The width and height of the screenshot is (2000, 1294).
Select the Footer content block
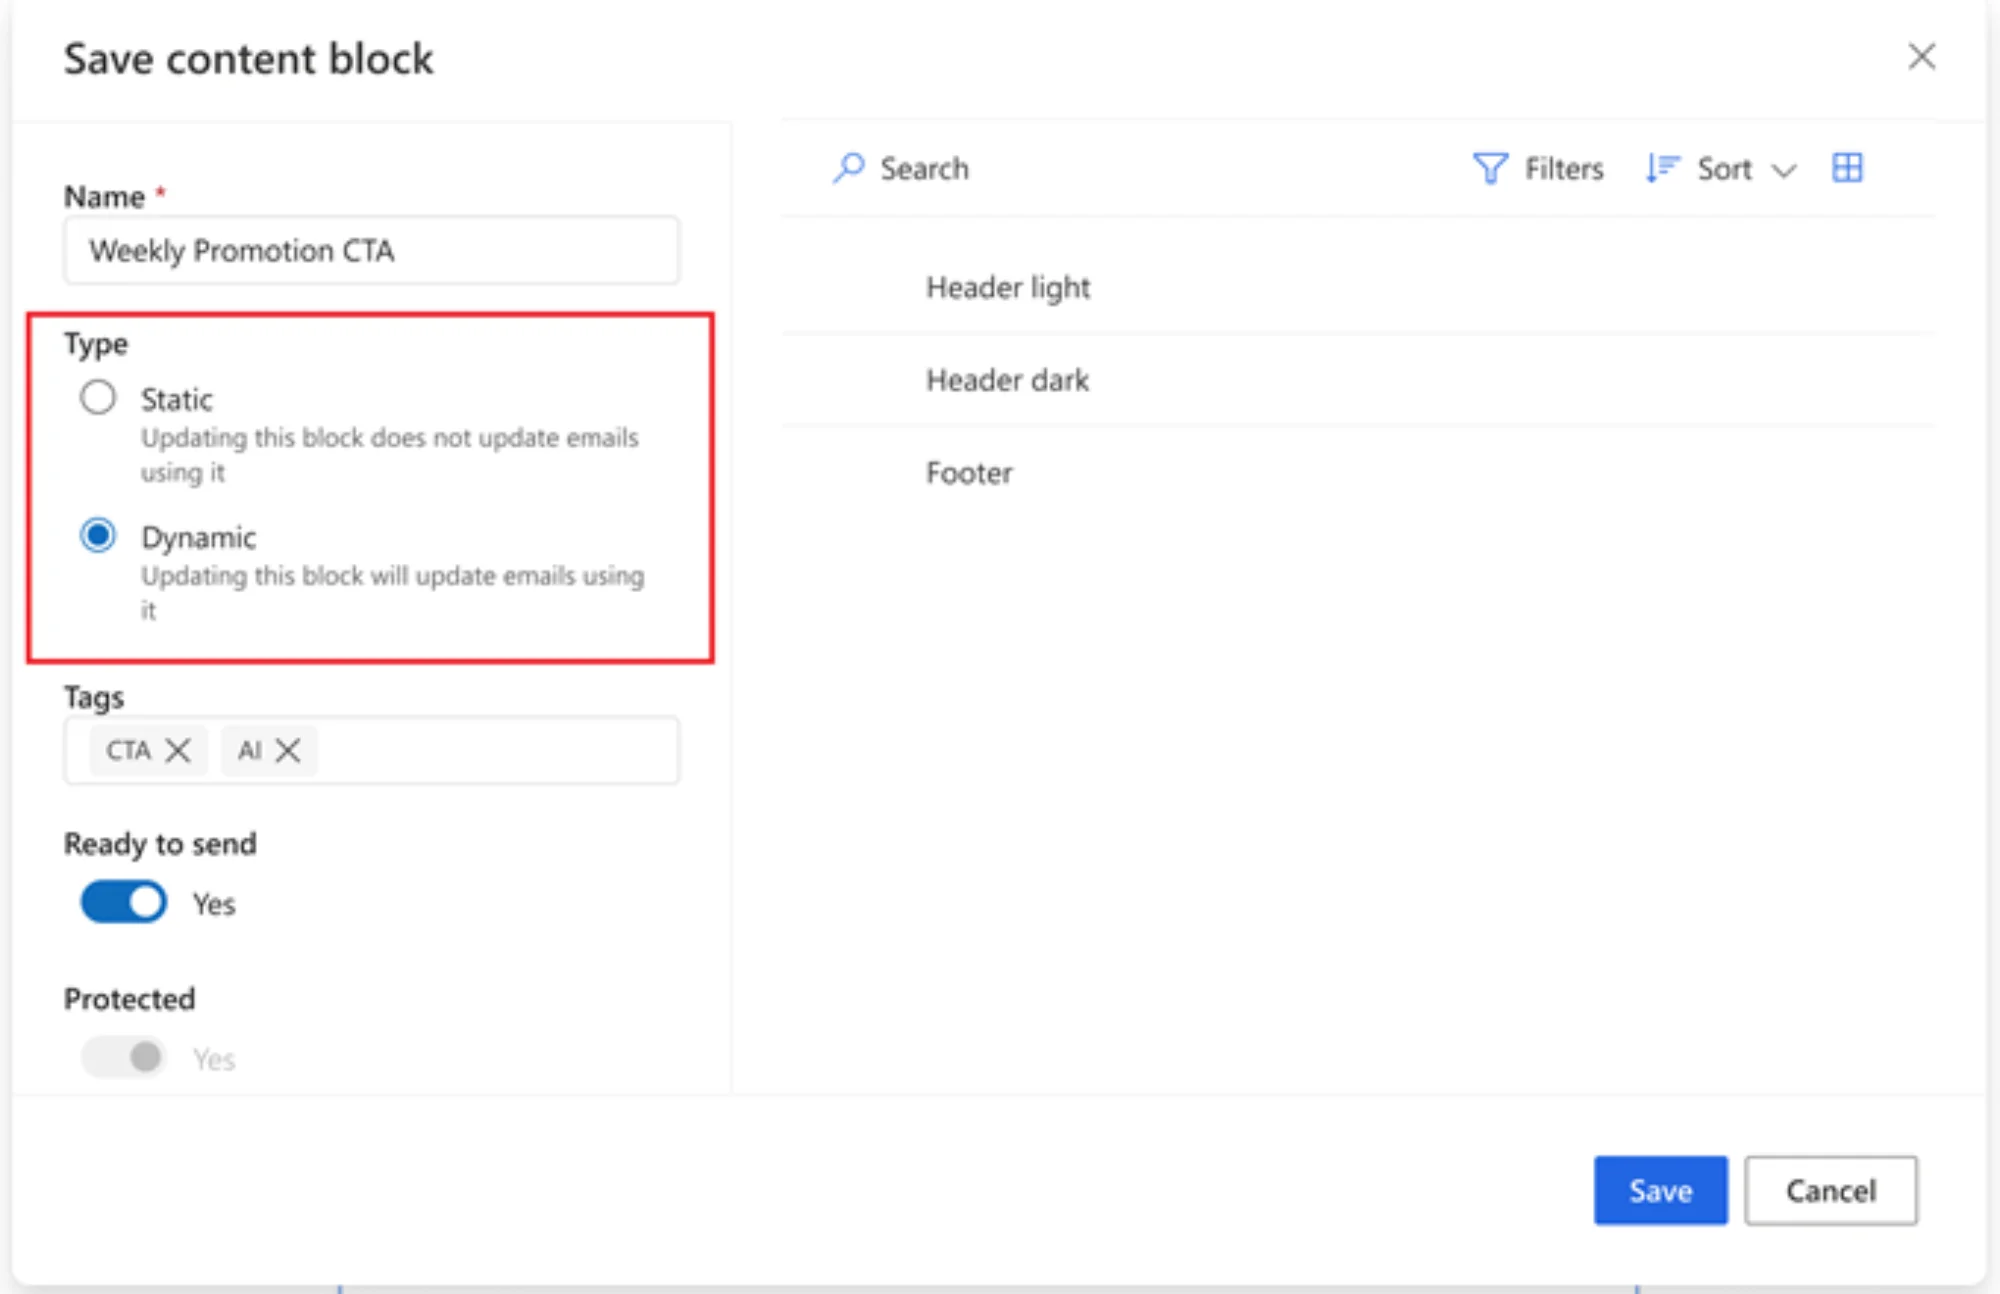[x=969, y=472]
